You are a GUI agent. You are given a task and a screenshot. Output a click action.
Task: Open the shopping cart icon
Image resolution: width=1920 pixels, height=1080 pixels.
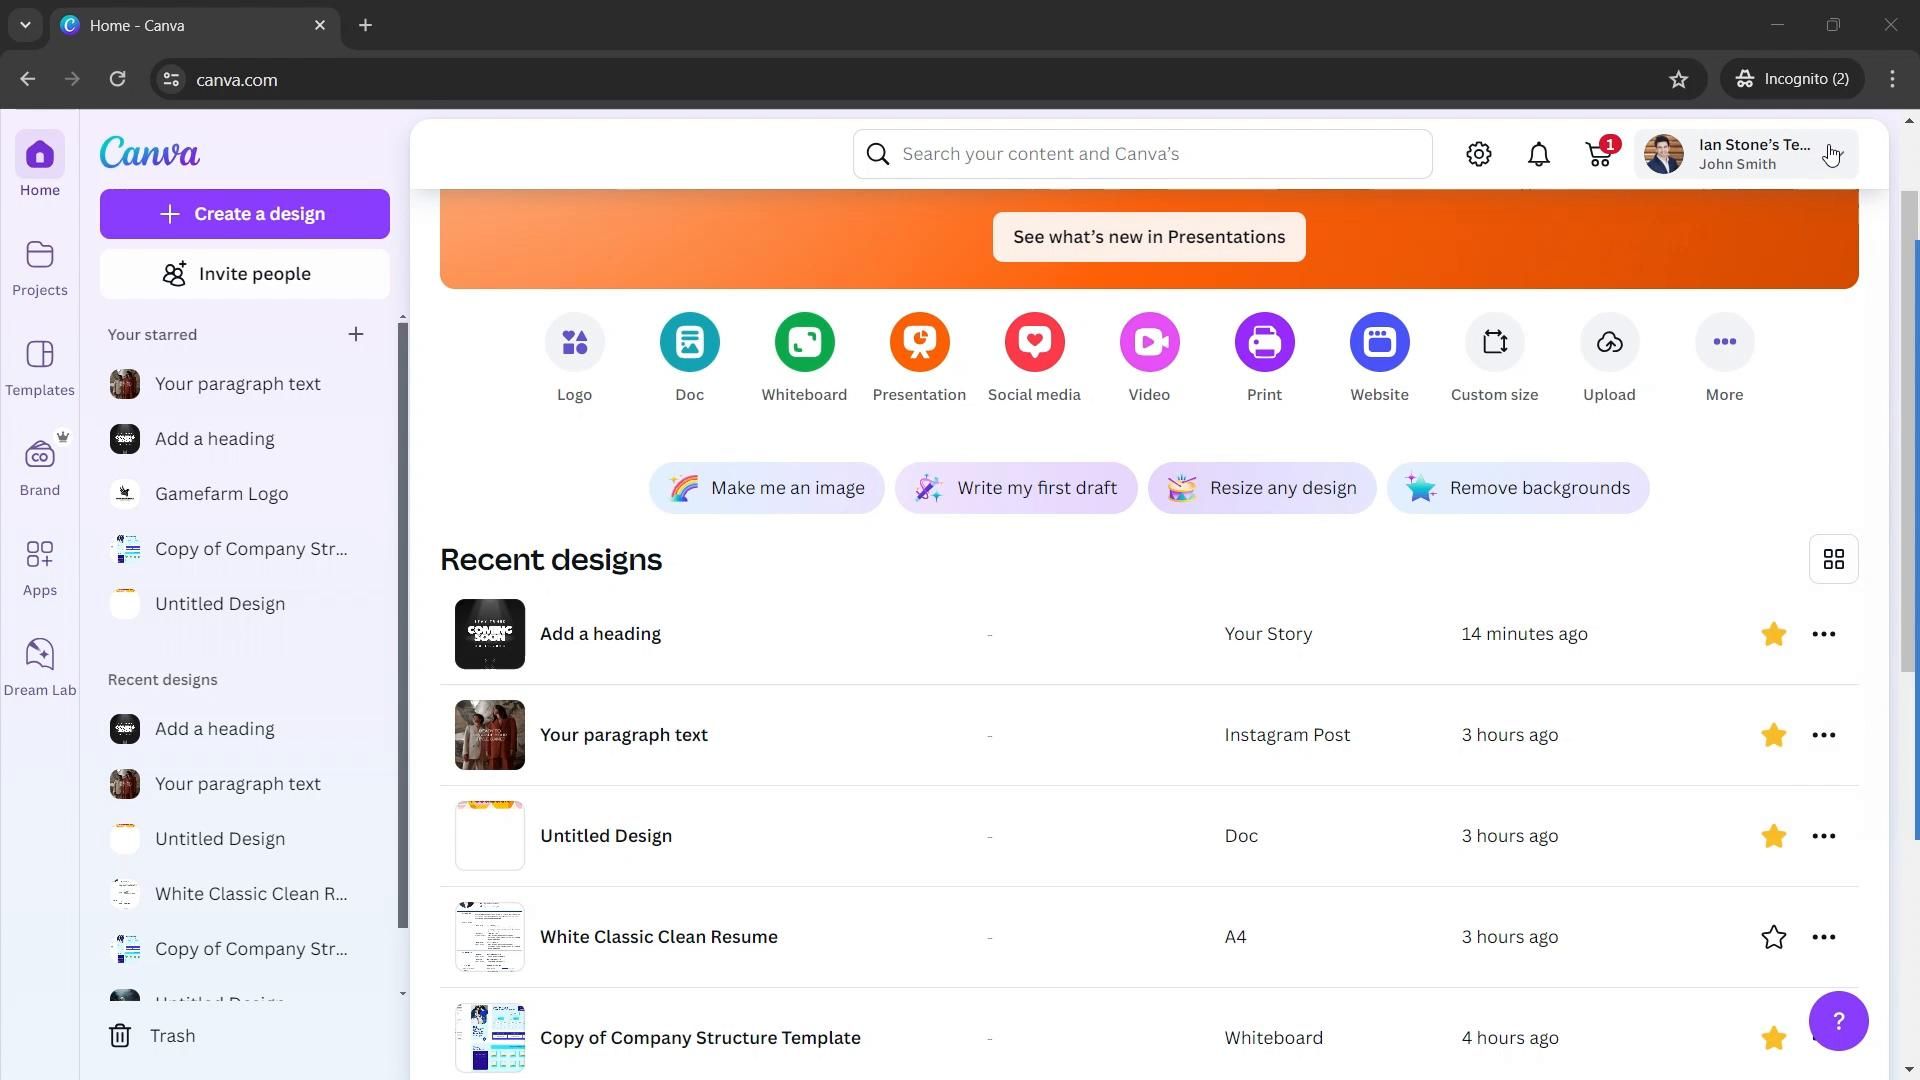tap(1599, 154)
